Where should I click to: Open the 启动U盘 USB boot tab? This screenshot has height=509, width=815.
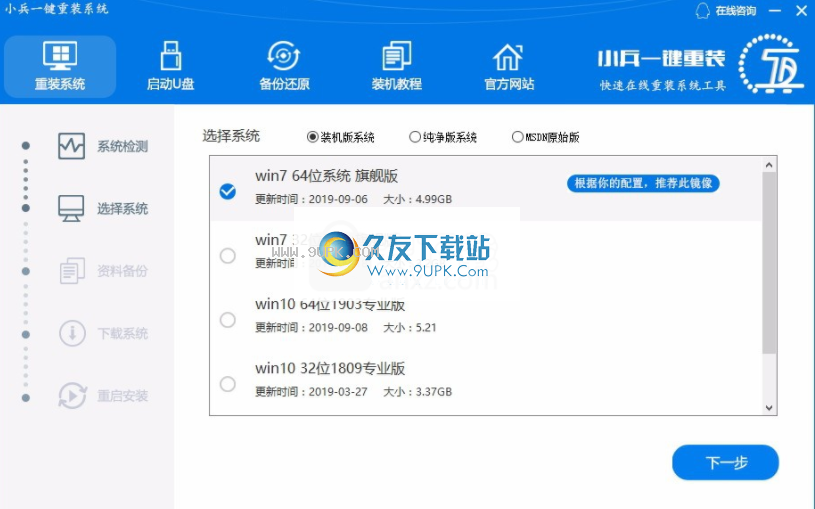[170, 66]
